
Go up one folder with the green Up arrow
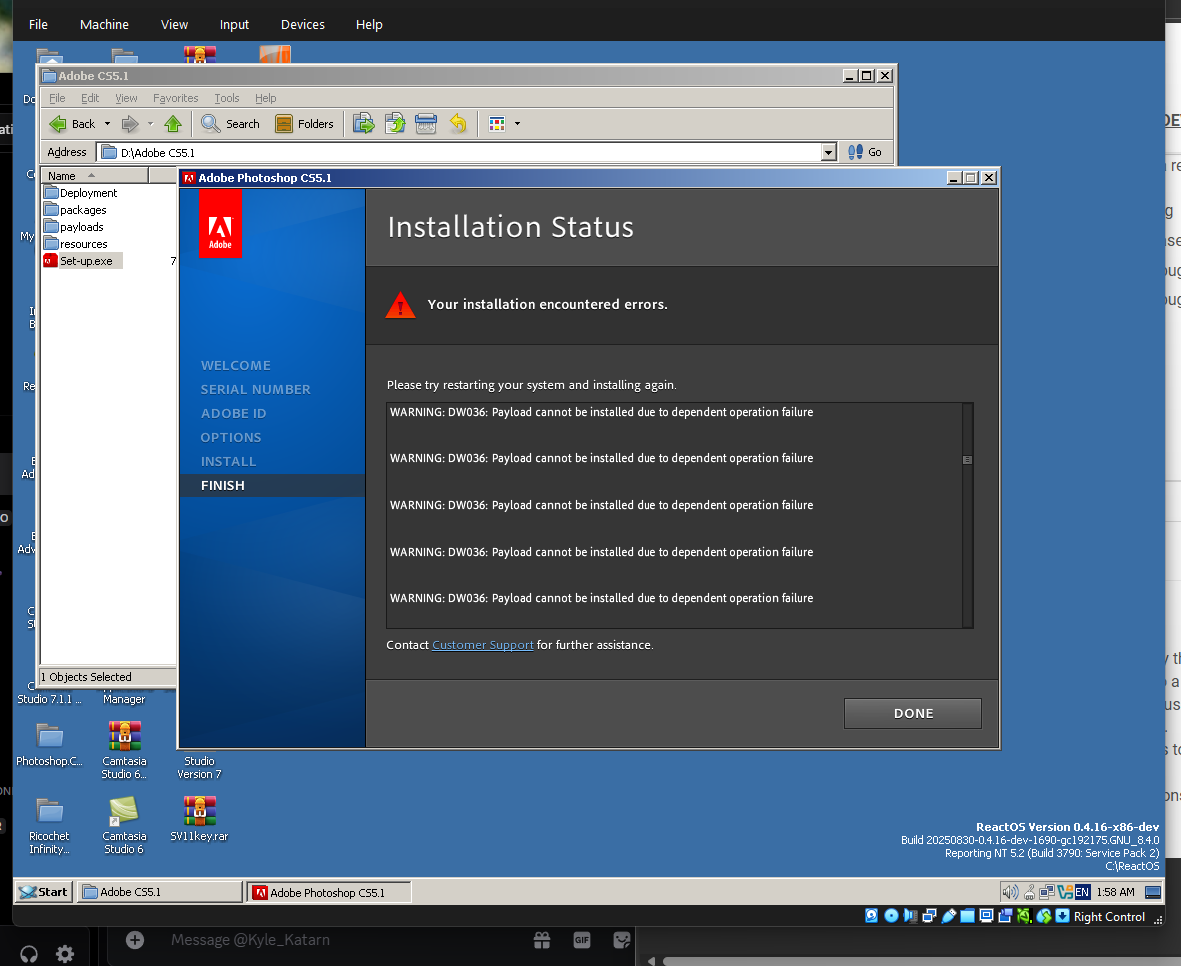tap(173, 123)
